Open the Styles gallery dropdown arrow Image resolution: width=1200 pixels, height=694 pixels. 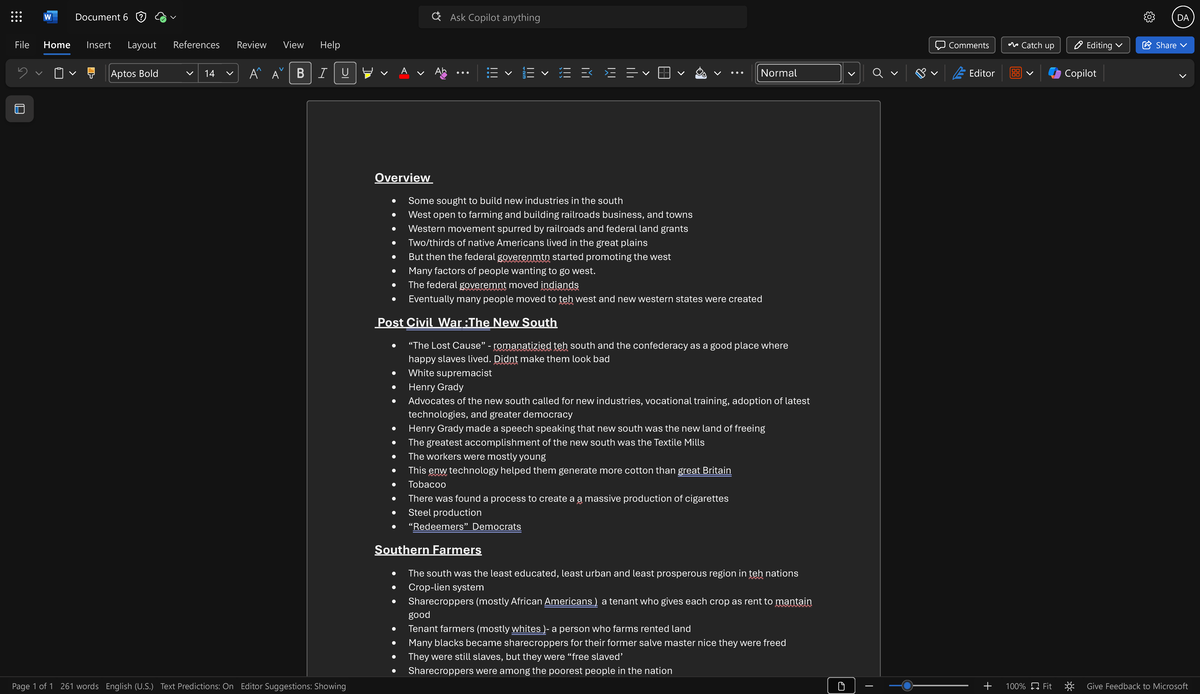point(851,73)
